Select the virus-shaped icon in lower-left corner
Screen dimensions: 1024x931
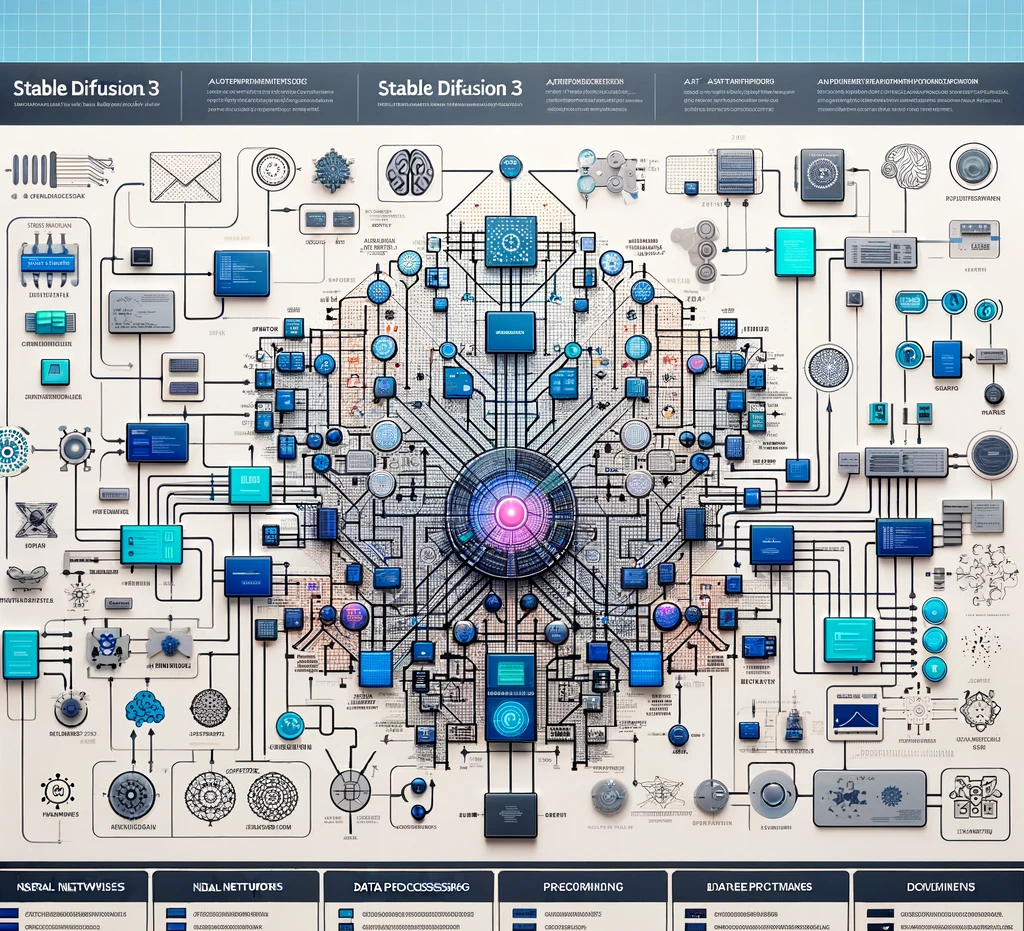tap(58, 792)
